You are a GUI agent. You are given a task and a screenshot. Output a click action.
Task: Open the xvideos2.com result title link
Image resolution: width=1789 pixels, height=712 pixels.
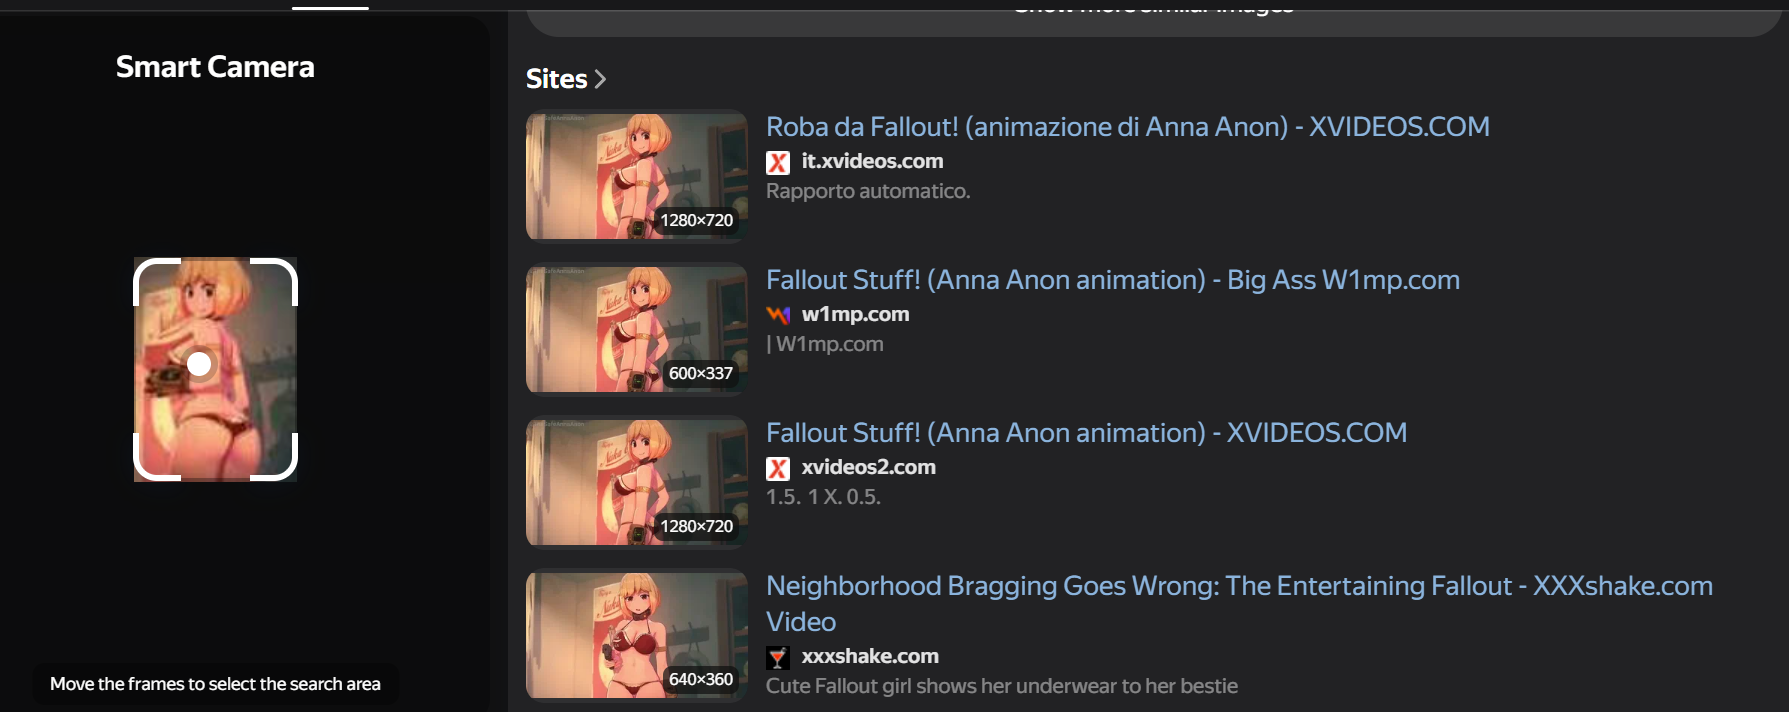point(1086,433)
